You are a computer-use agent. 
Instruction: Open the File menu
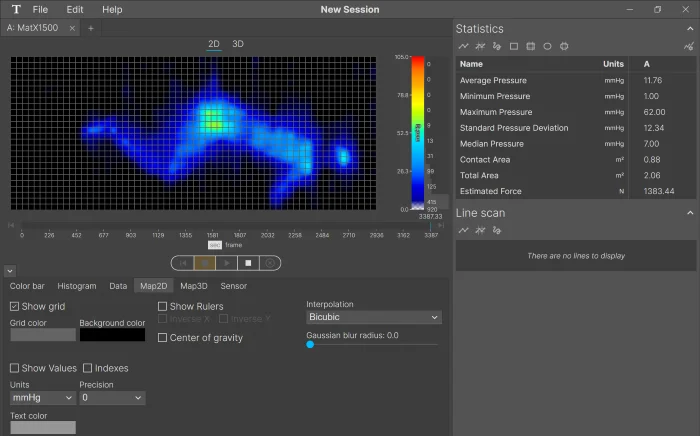pos(40,9)
